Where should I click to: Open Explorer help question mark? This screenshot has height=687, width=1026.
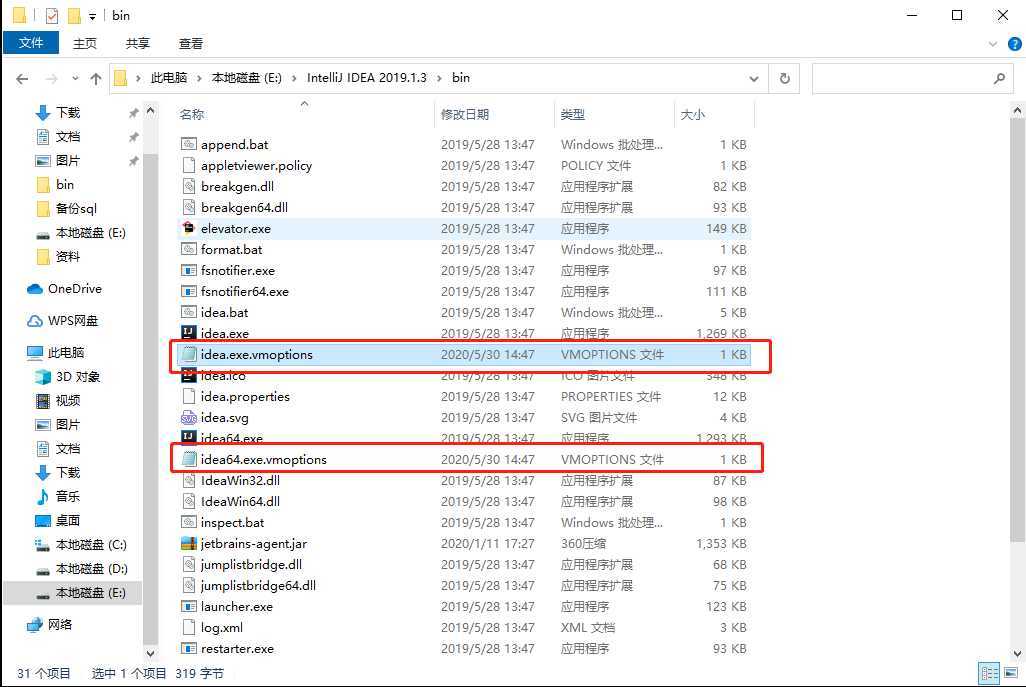1015,44
